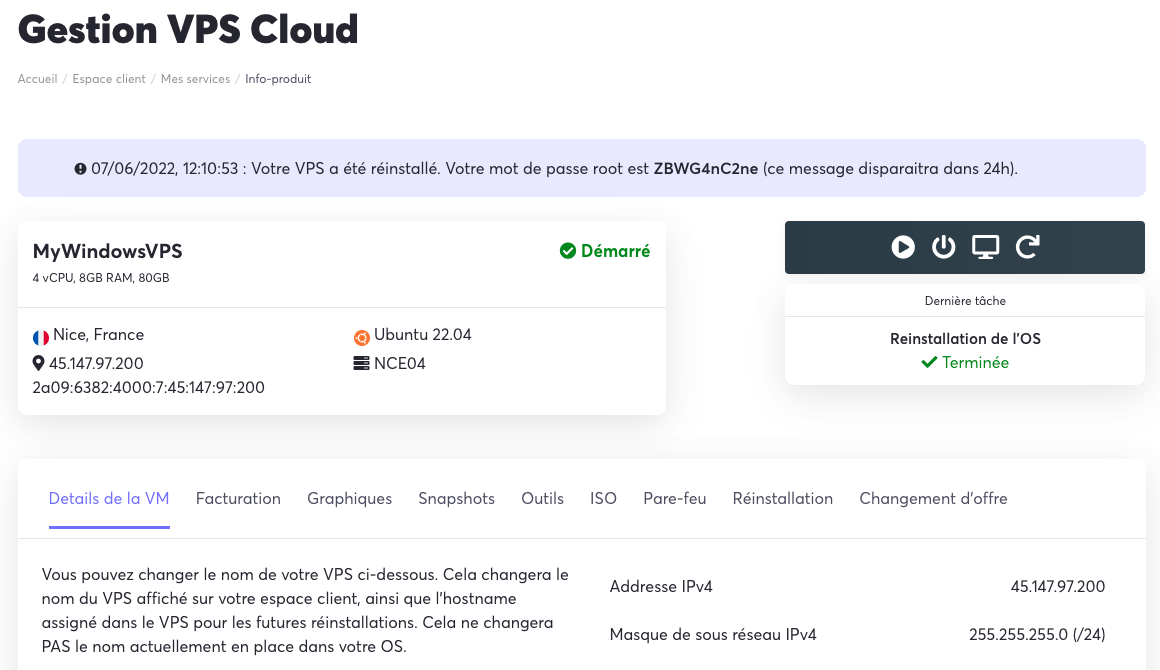Select the Outils tab
The height and width of the screenshot is (670, 1160).
point(542,498)
